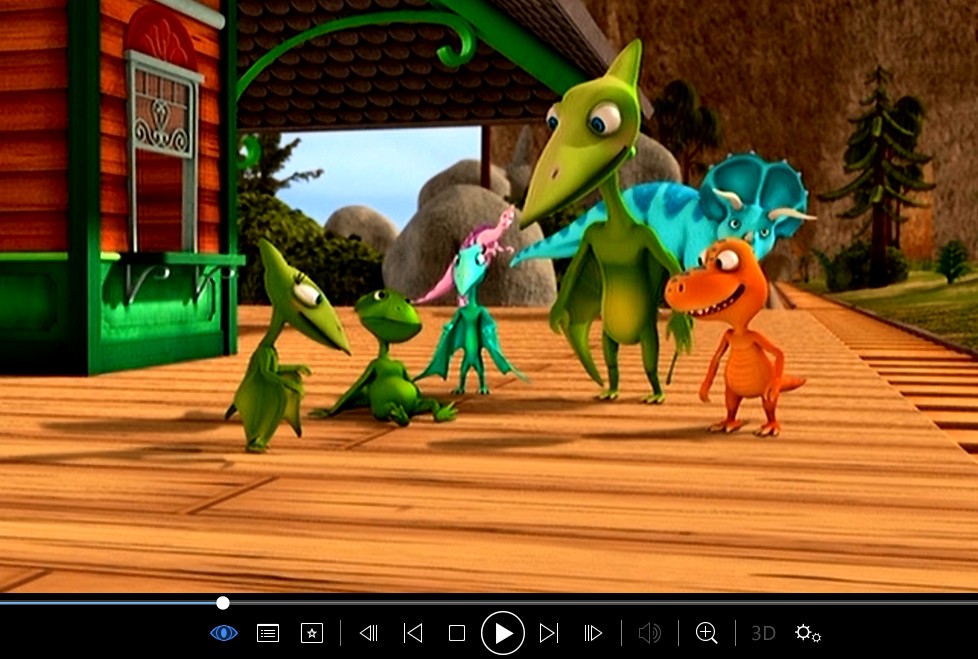Click the seek bar playhead knob

click(223, 603)
